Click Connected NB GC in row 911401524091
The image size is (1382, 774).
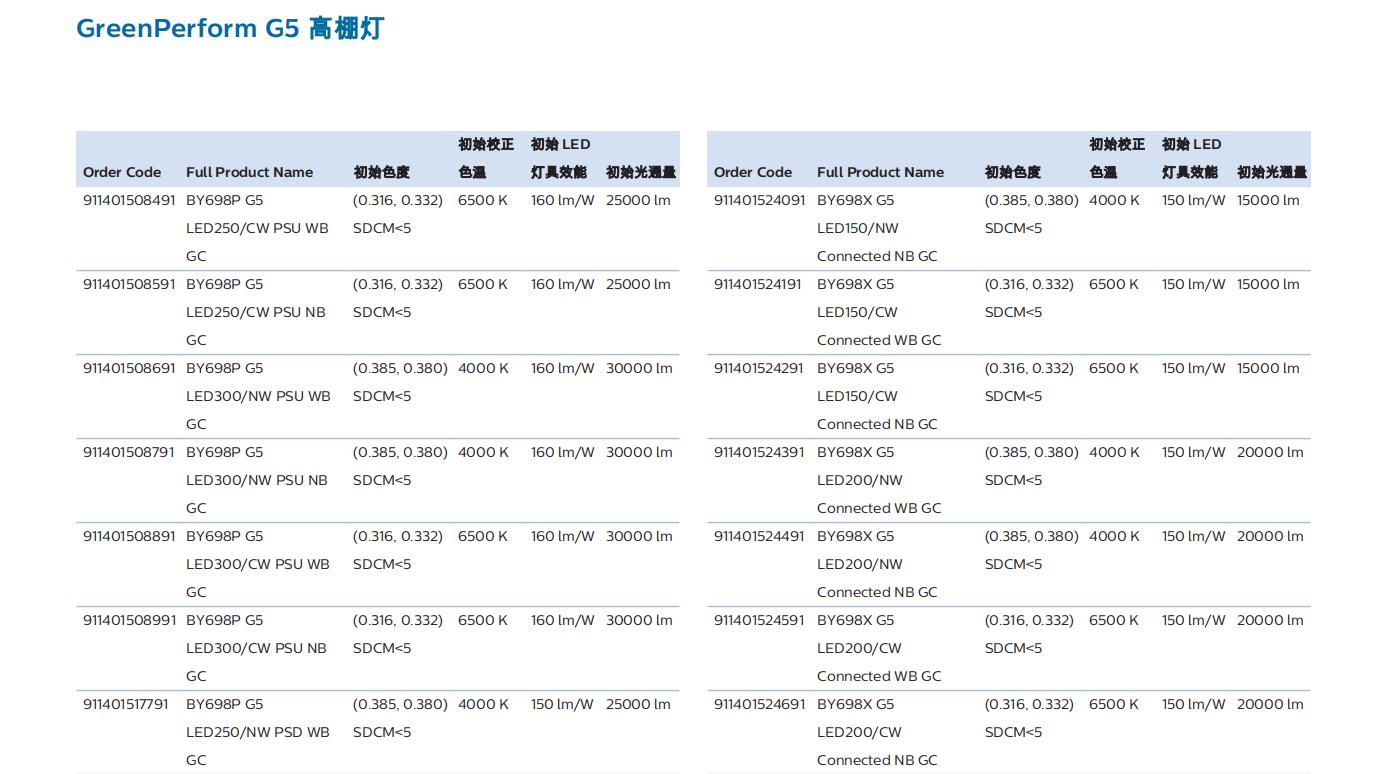click(x=877, y=256)
